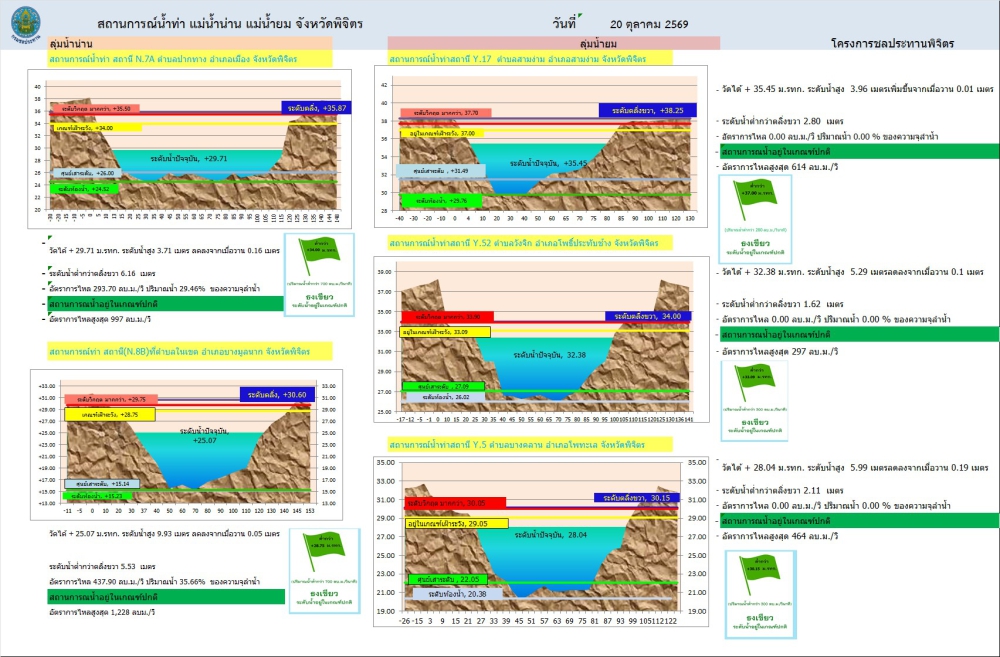Click the 'ระดับน้ำต่ำกว่าตลิ่งขวา 1.62 เมตร' line

click(x=782, y=304)
